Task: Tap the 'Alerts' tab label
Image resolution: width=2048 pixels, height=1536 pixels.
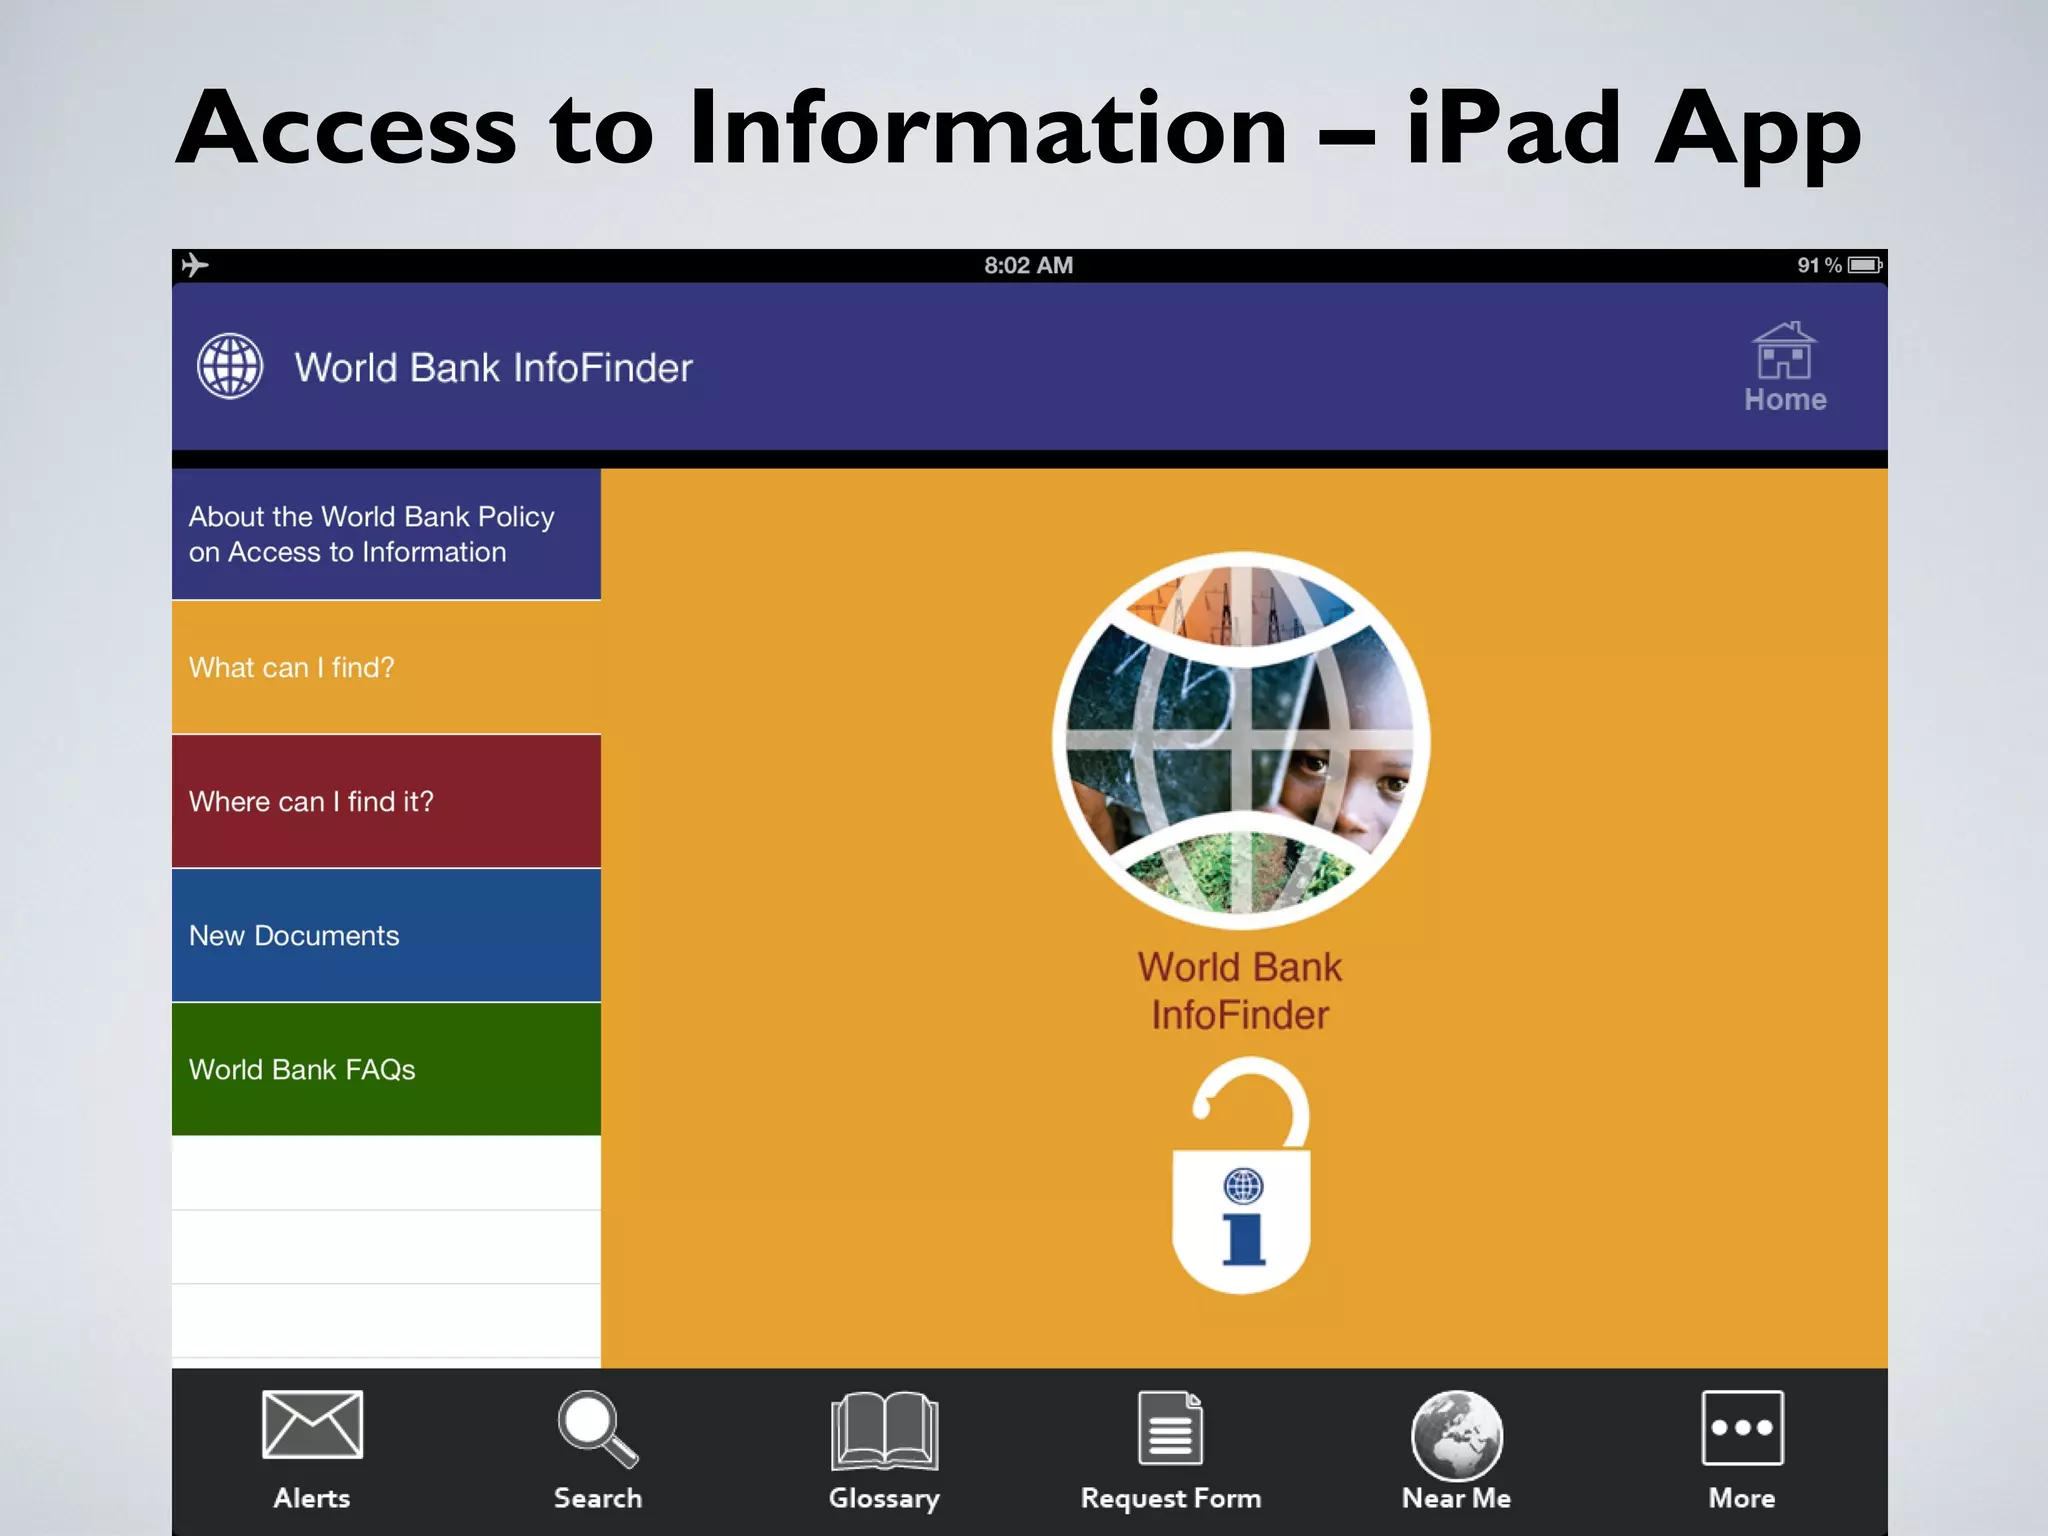Action: coord(312,1498)
